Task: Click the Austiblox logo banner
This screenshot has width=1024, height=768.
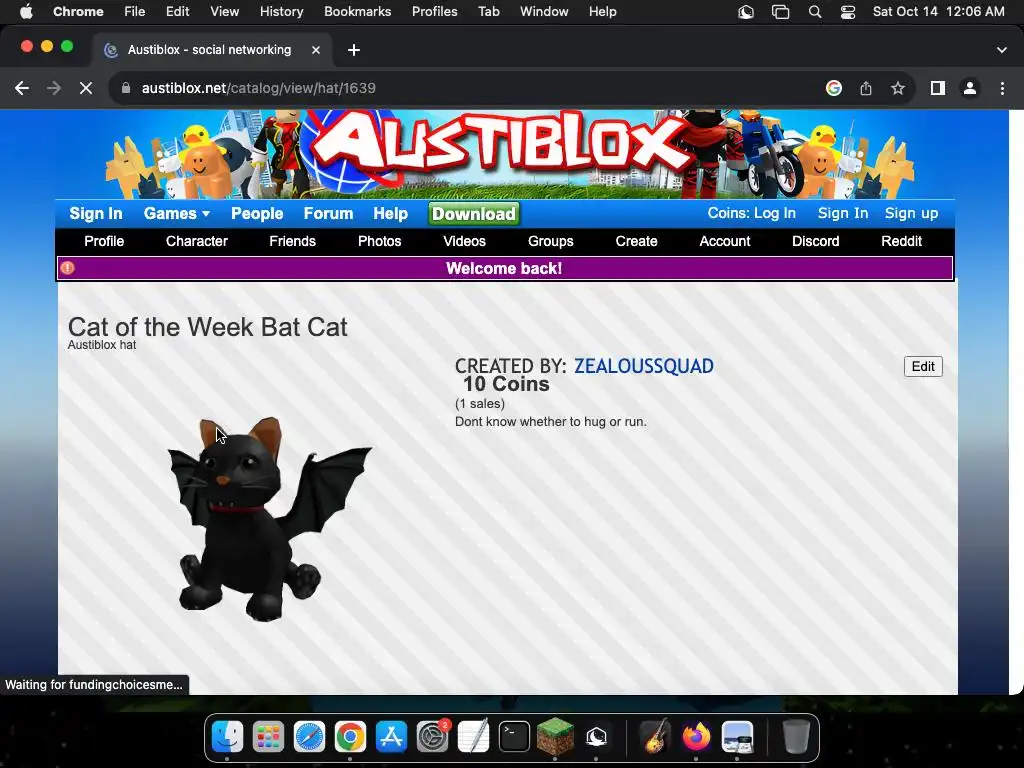Action: (x=504, y=155)
